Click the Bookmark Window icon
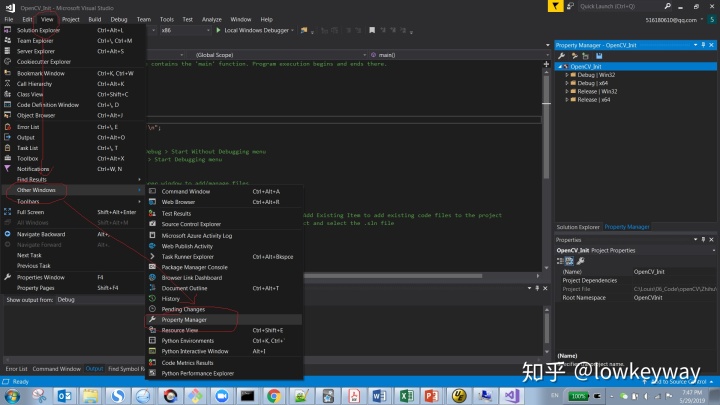 pyautogui.click(x=7, y=73)
